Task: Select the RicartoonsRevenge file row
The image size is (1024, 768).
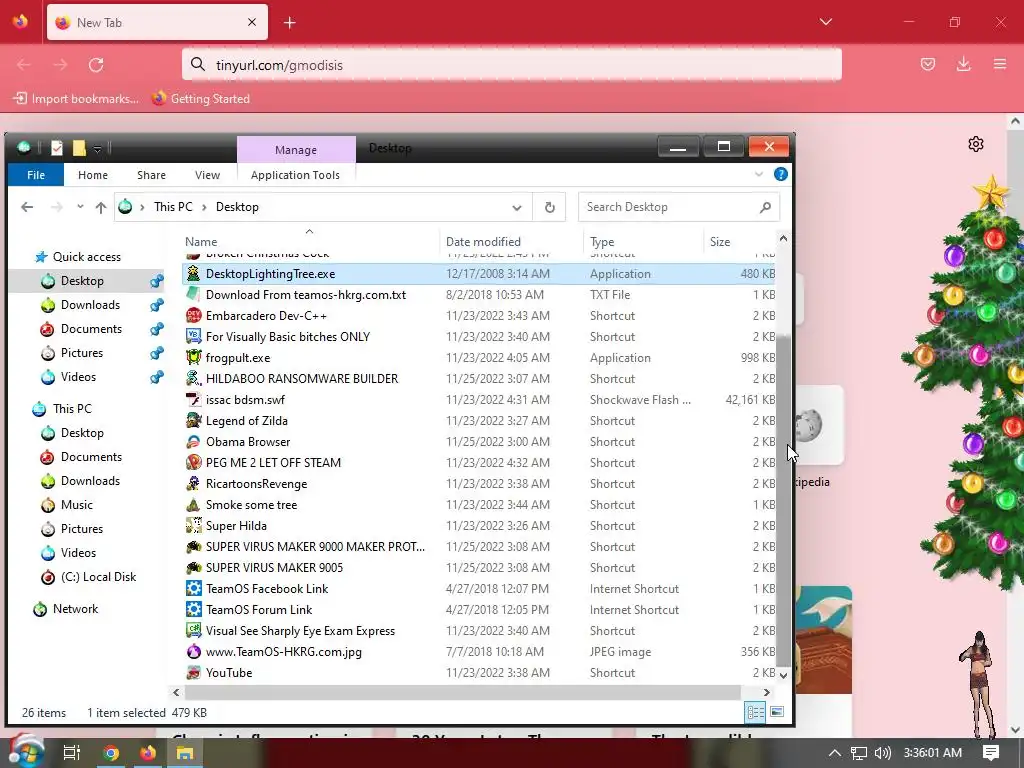Action: (x=480, y=484)
